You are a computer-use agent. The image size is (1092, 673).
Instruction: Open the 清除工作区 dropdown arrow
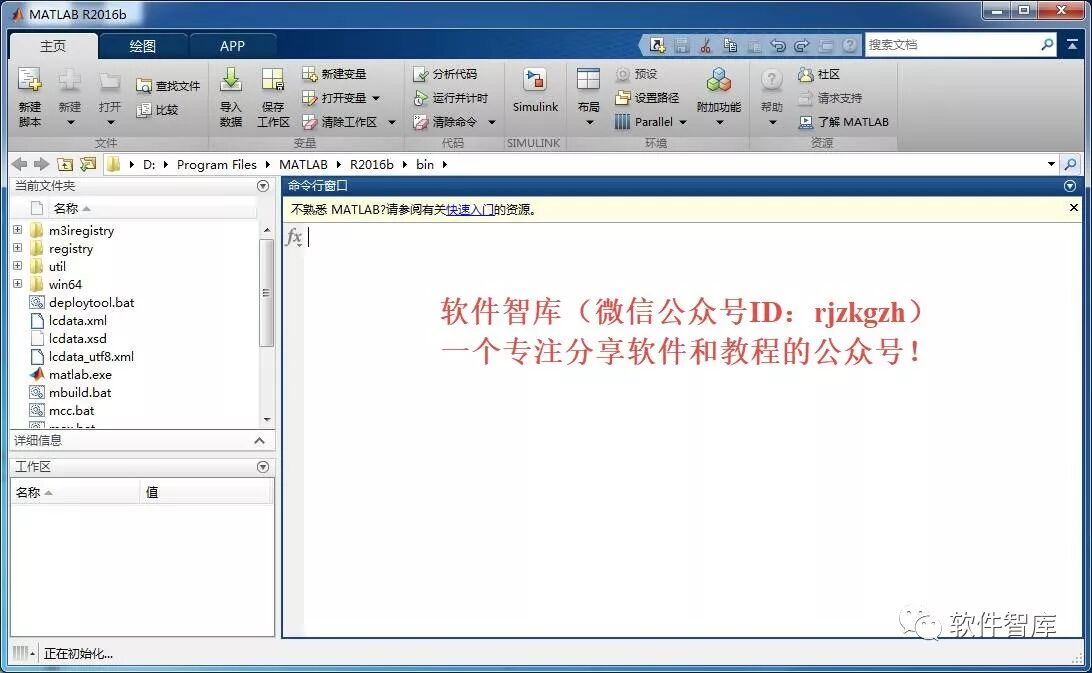click(391, 122)
